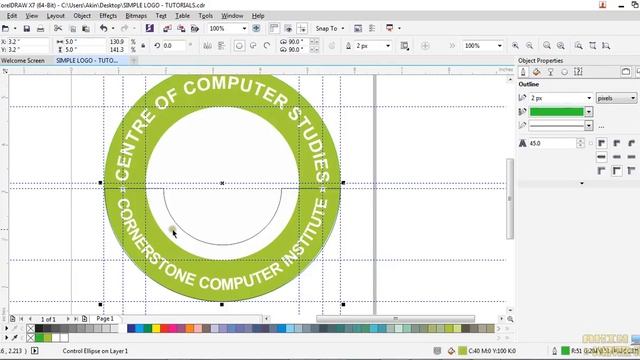The height and width of the screenshot is (360, 640).
Task: Select the Arc shape mode
Action: tap(267, 46)
